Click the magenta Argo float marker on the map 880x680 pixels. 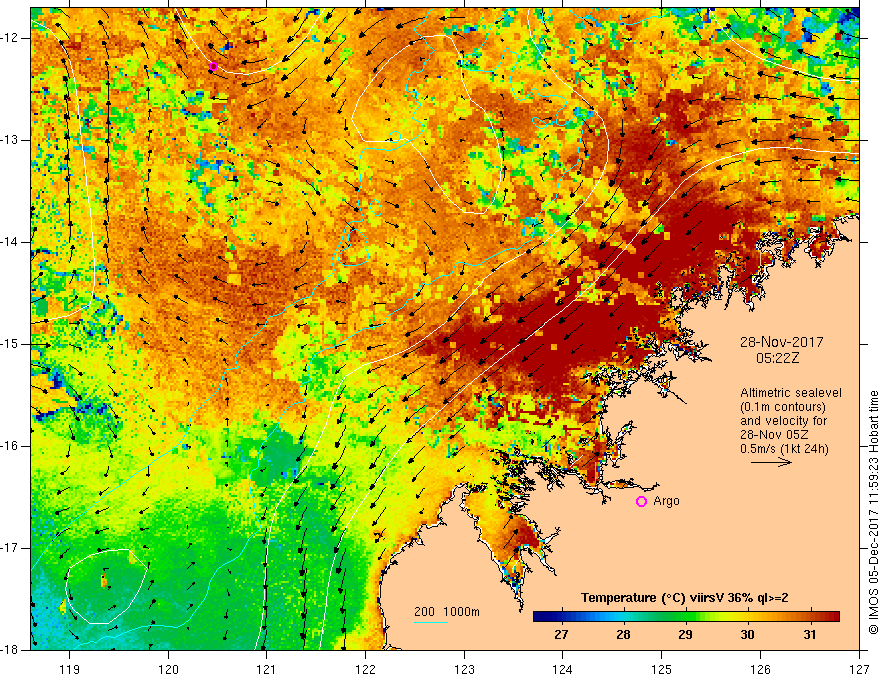click(x=213, y=67)
